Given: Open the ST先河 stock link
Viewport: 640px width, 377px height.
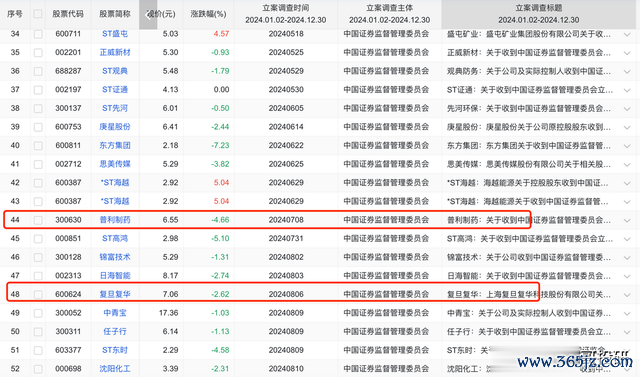Looking at the screenshot, I should (115, 108).
